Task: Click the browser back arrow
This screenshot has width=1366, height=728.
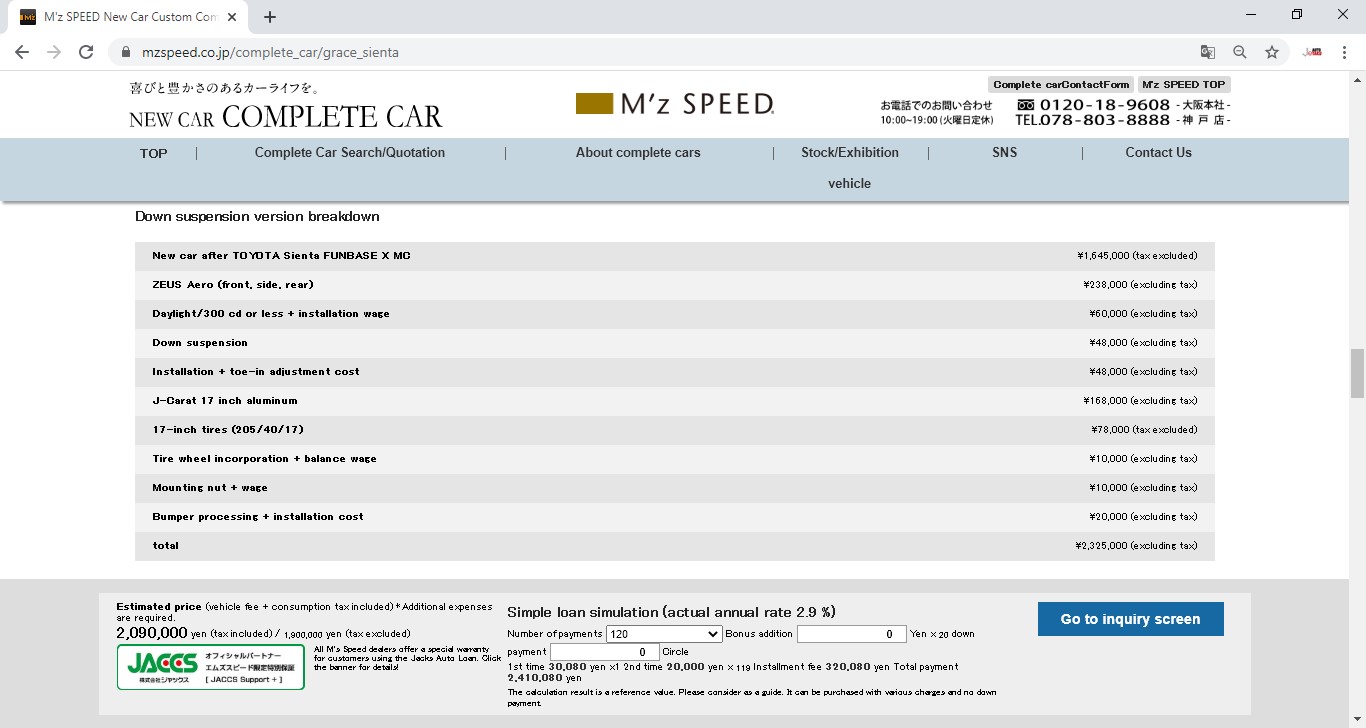Action: click(22, 52)
